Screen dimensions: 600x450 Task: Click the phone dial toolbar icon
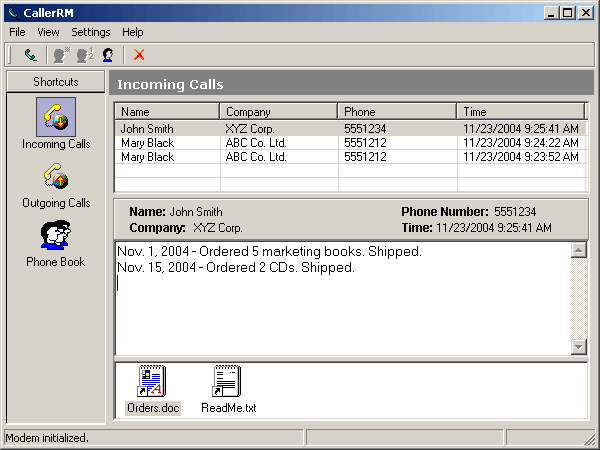click(x=31, y=55)
